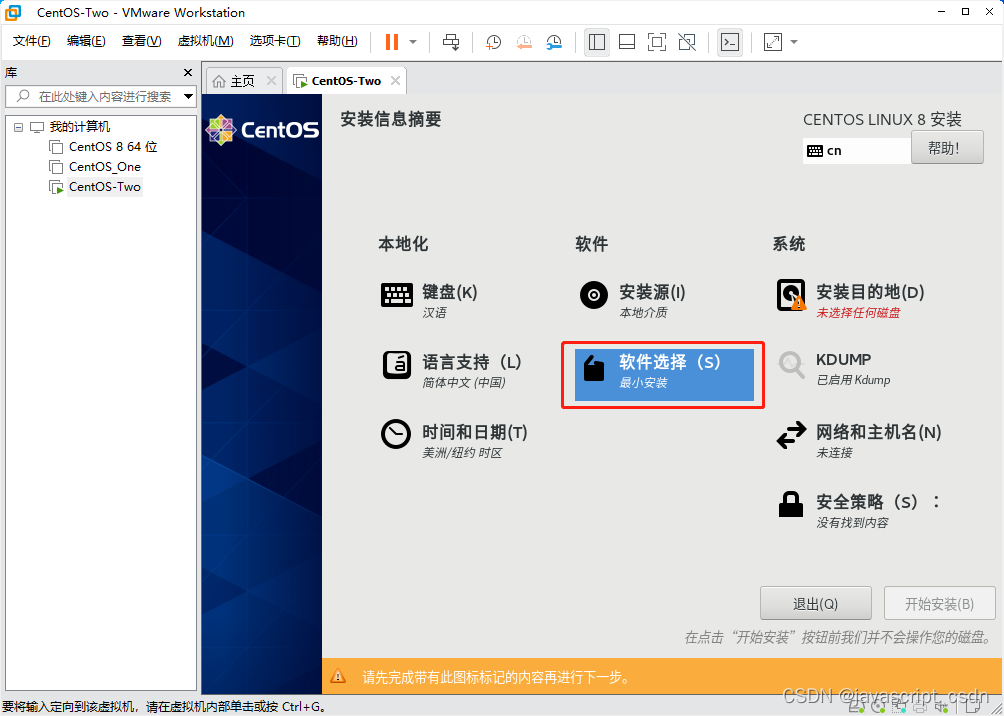Open the 虚拟机(M) menu
Image resolution: width=1004 pixels, height=716 pixels.
click(x=206, y=41)
